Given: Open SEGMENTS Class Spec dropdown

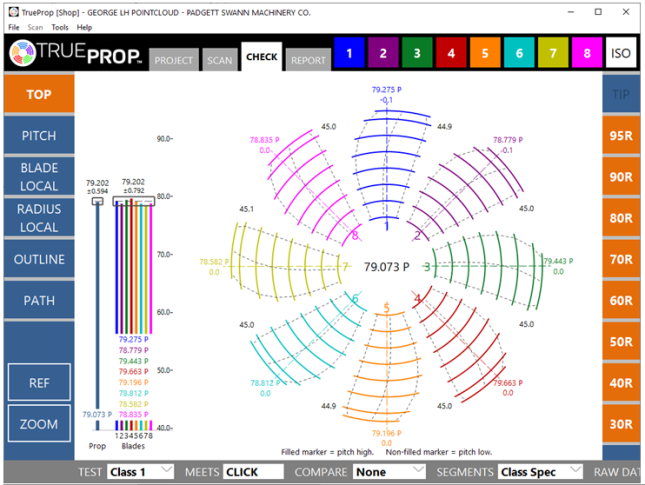Looking at the screenshot, I should click(x=539, y=471).
